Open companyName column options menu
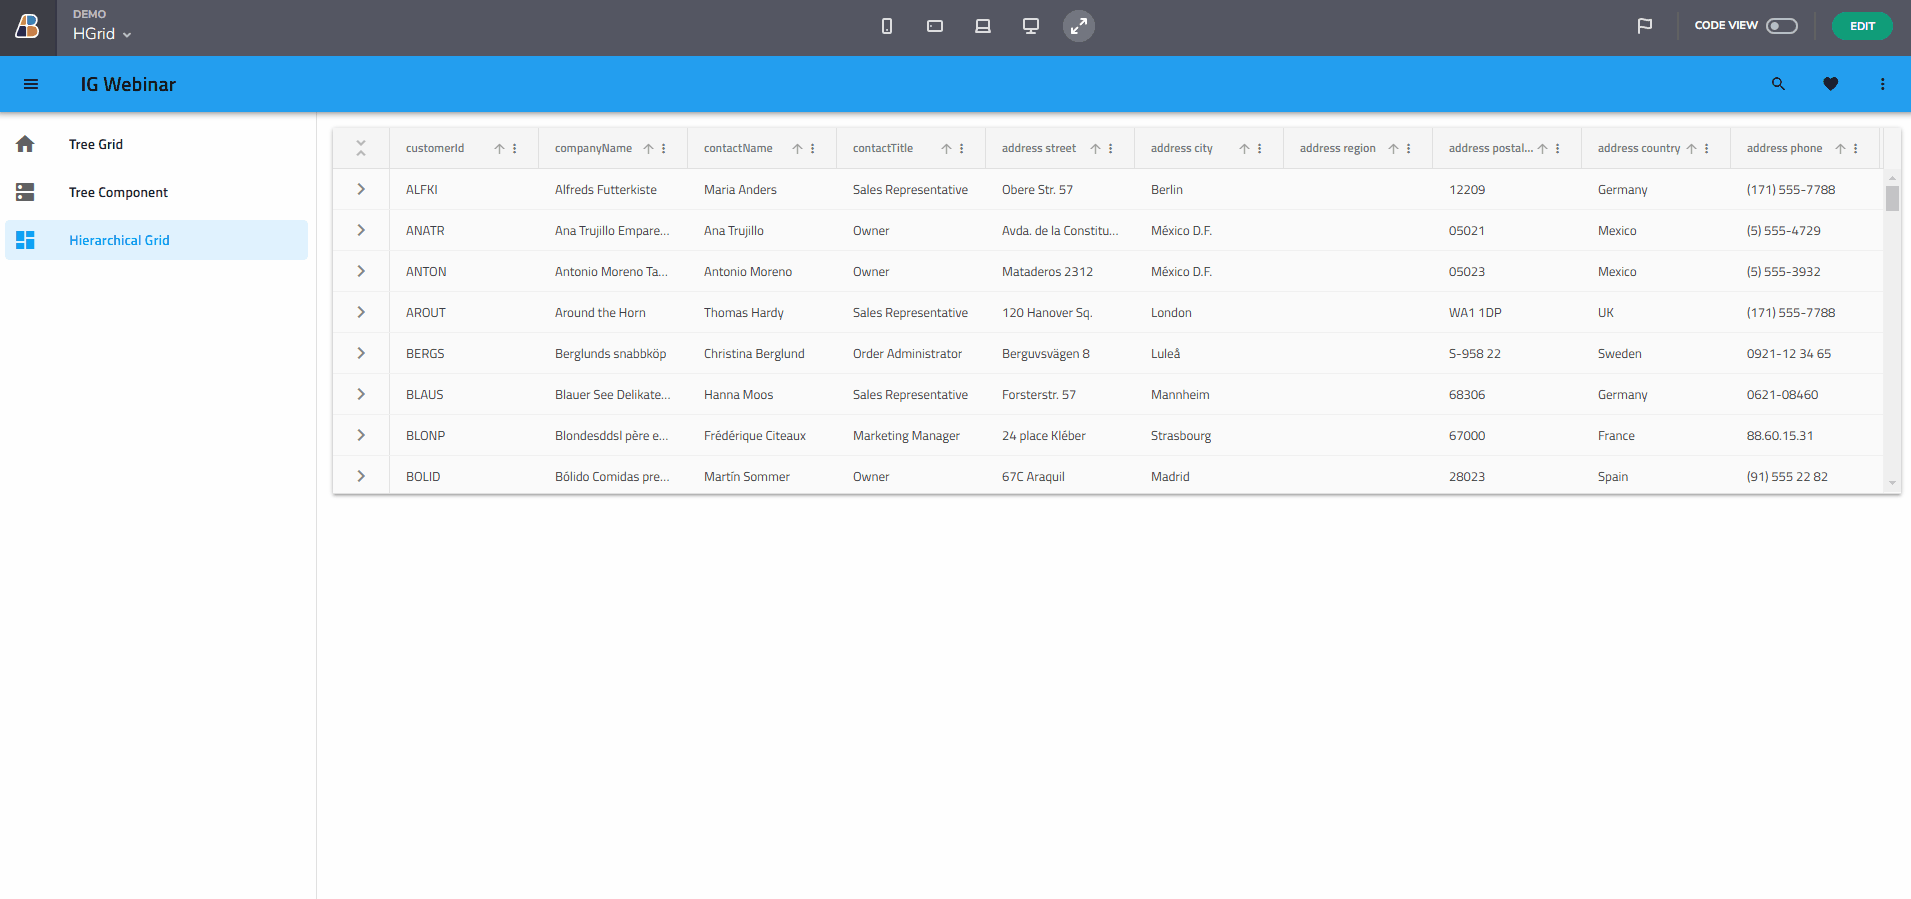 pos(664,149)
